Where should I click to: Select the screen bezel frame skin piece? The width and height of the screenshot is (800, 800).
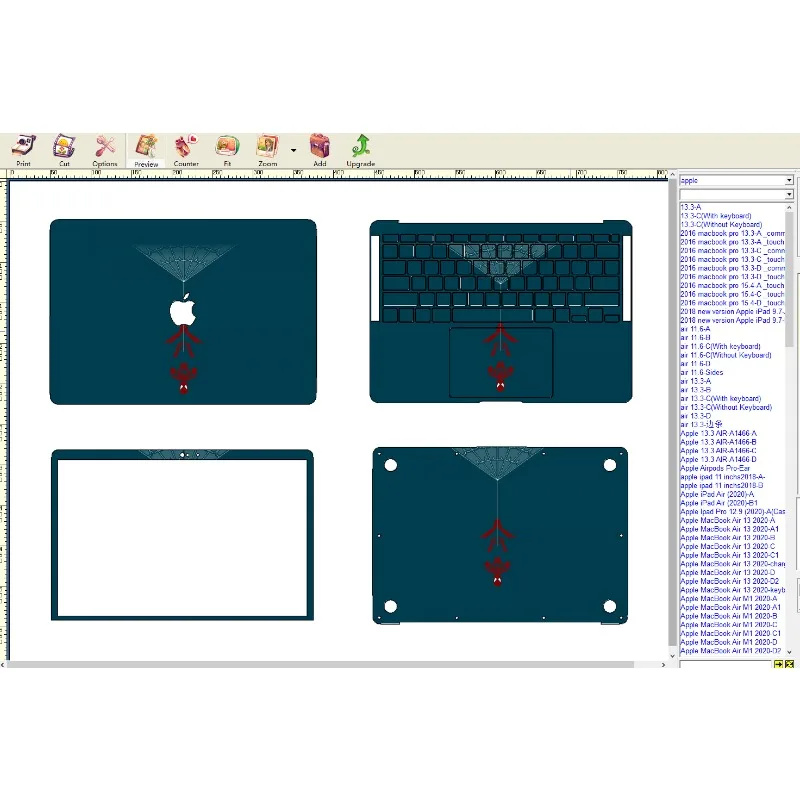(182, 535)
